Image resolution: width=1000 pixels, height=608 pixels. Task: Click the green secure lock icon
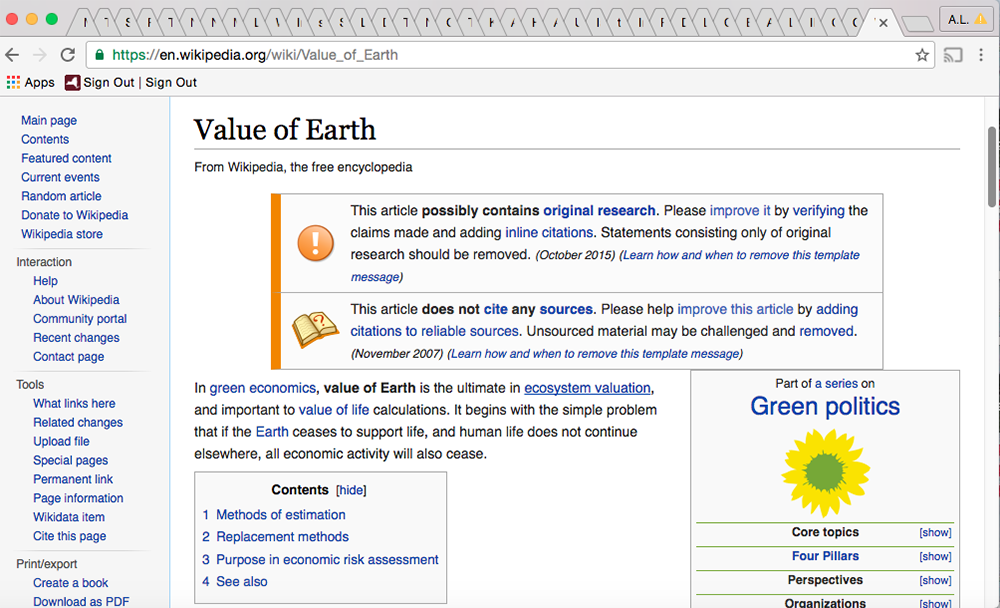tap(99, 55)
